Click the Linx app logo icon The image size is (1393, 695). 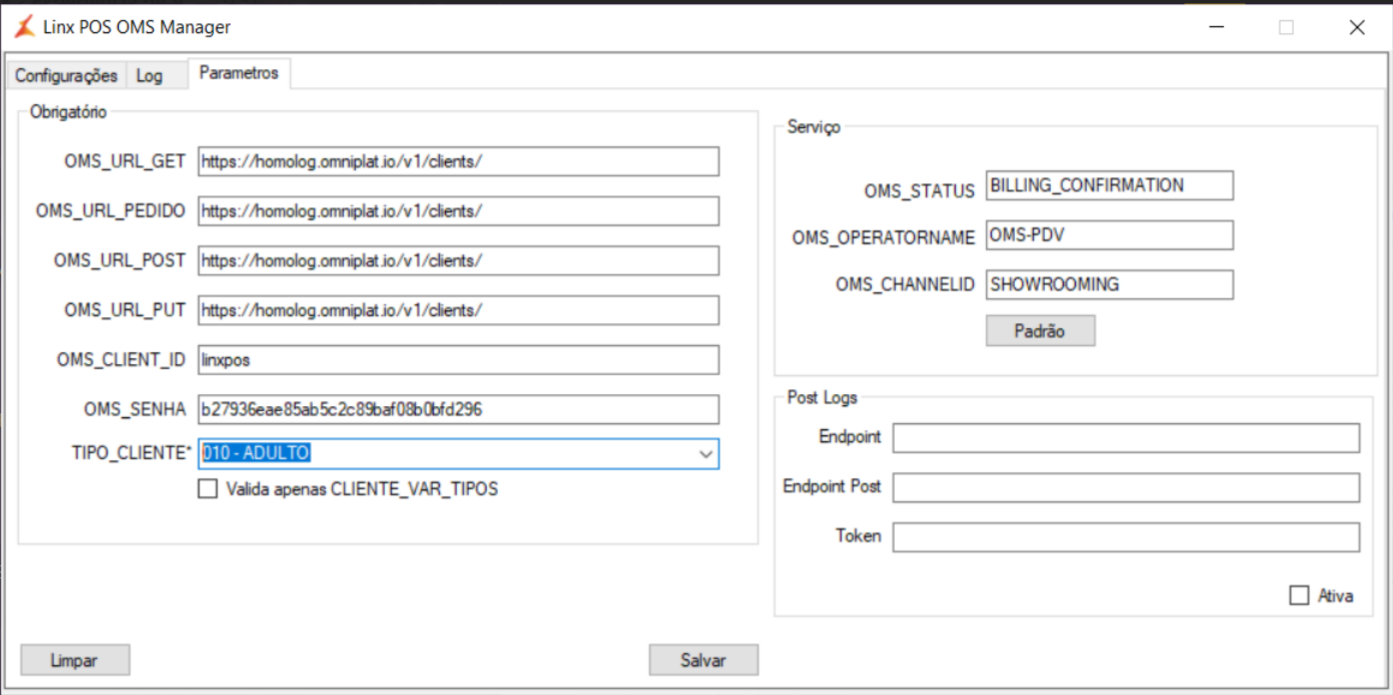click(x=24, y=27)
